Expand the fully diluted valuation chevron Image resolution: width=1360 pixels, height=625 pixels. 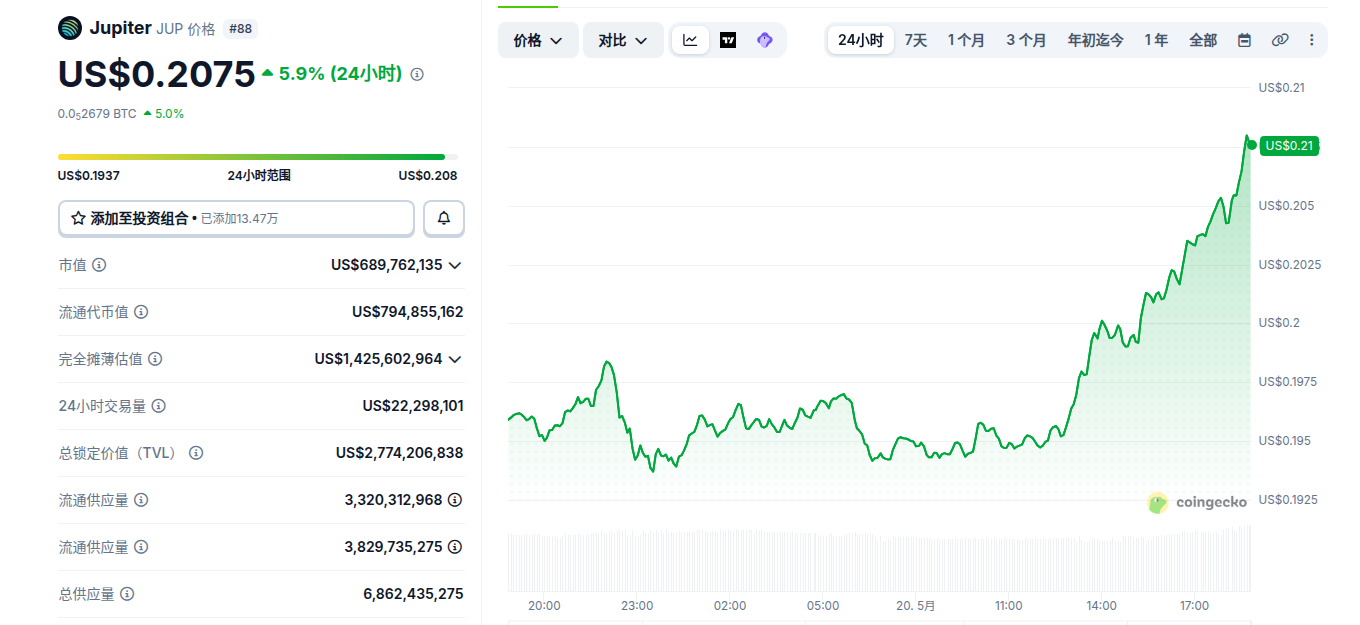point(455,359)
